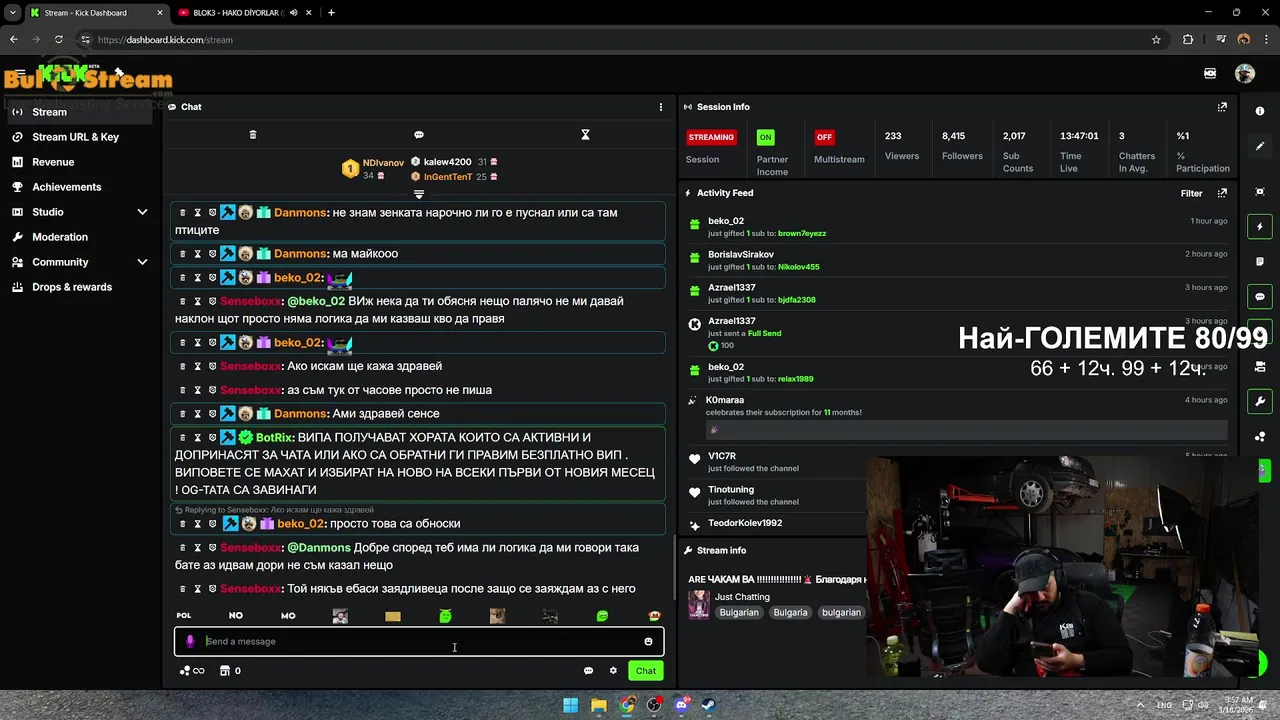Select the NO quick emote

tap(236, 616)
